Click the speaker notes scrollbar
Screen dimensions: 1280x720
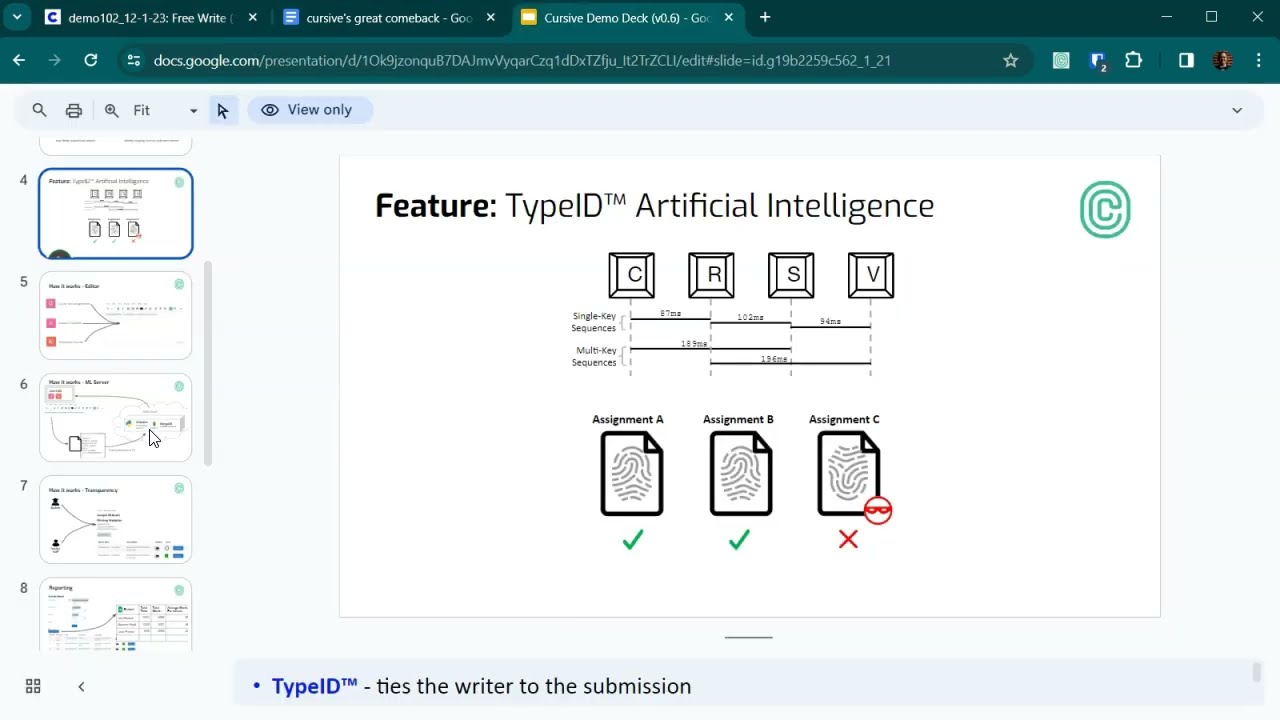point(1256,672)
